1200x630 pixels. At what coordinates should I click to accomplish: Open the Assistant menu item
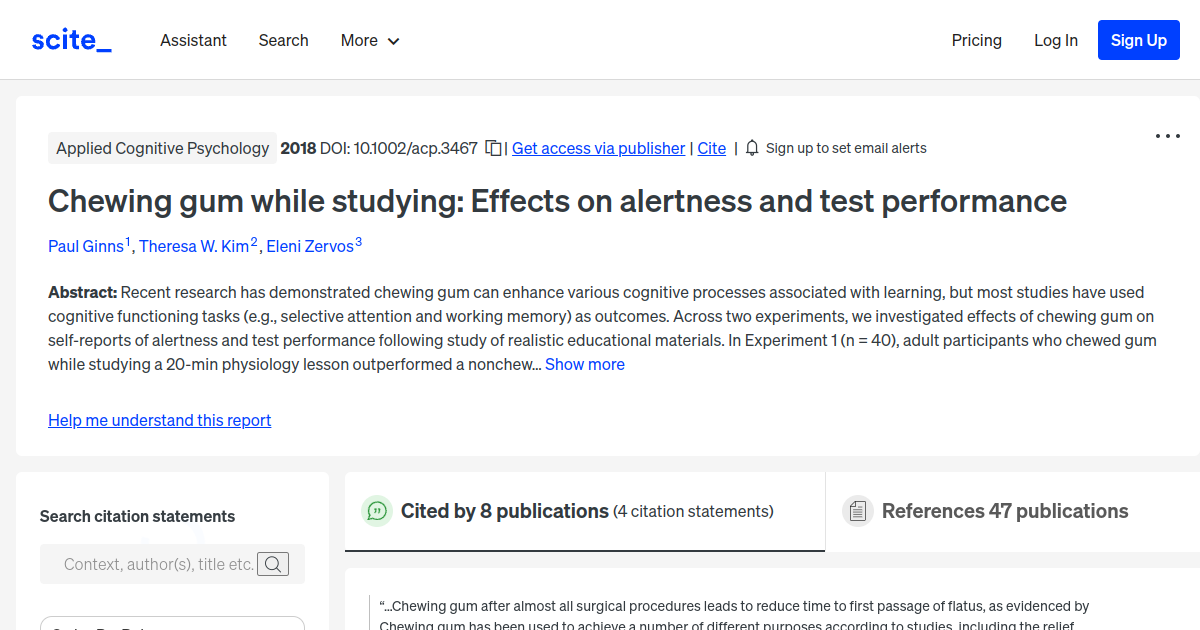point(193,40)
